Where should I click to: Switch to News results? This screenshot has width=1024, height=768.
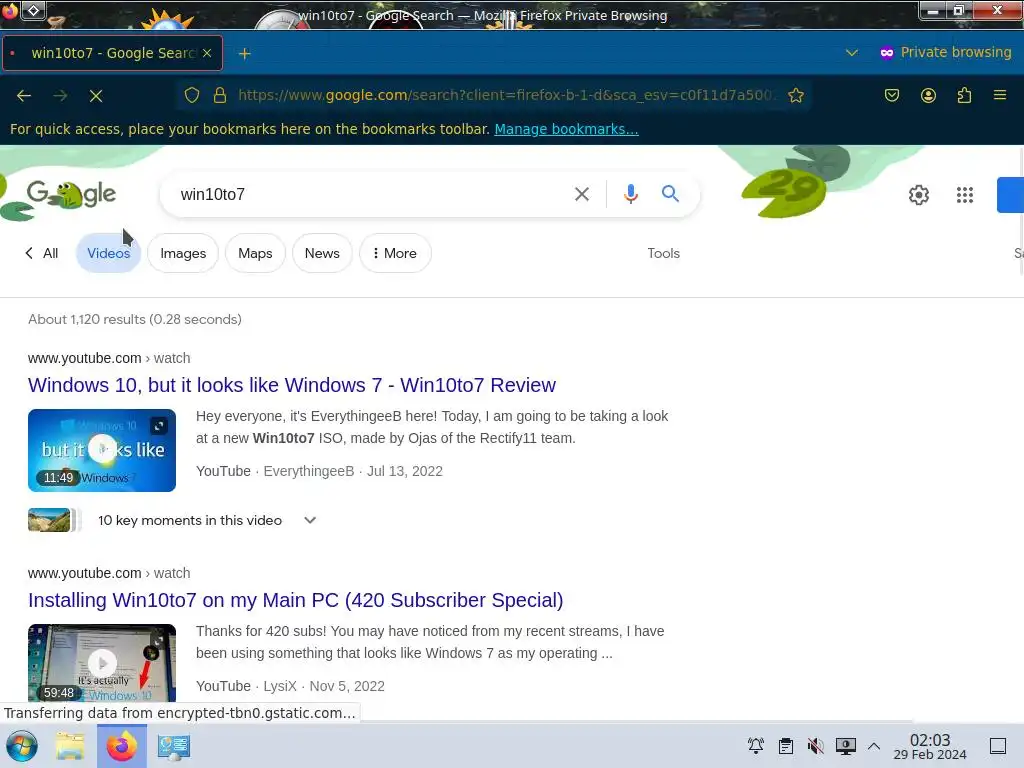pos(322,253)
